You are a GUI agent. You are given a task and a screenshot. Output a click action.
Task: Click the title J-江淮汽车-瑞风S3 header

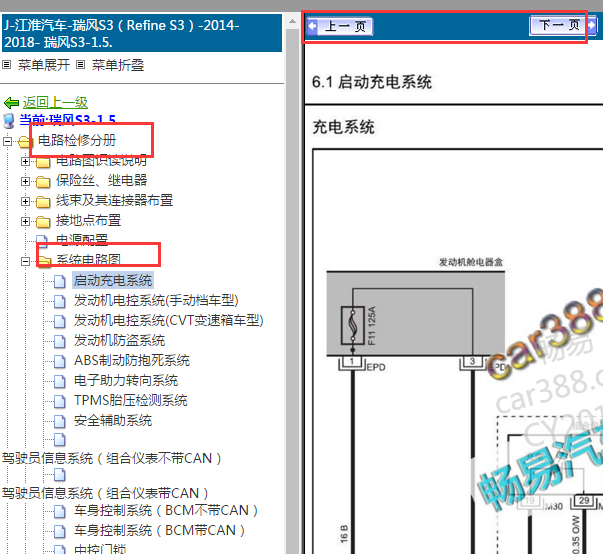142,33
